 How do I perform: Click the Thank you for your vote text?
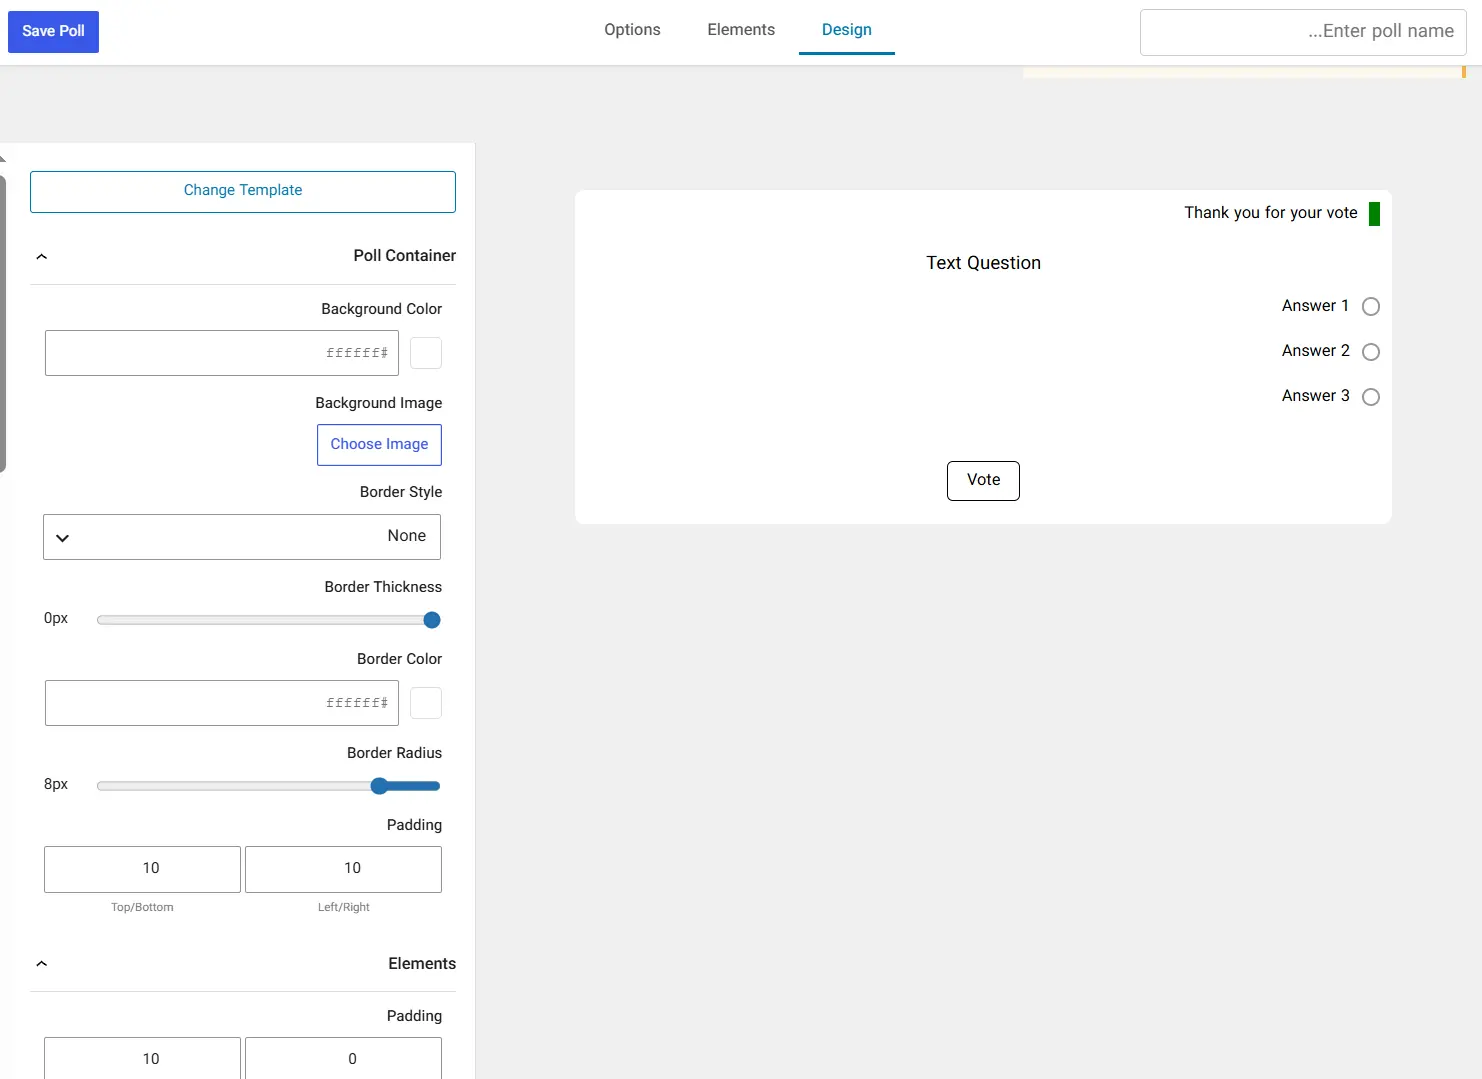pyautogui.click(x=1271, y=213)
